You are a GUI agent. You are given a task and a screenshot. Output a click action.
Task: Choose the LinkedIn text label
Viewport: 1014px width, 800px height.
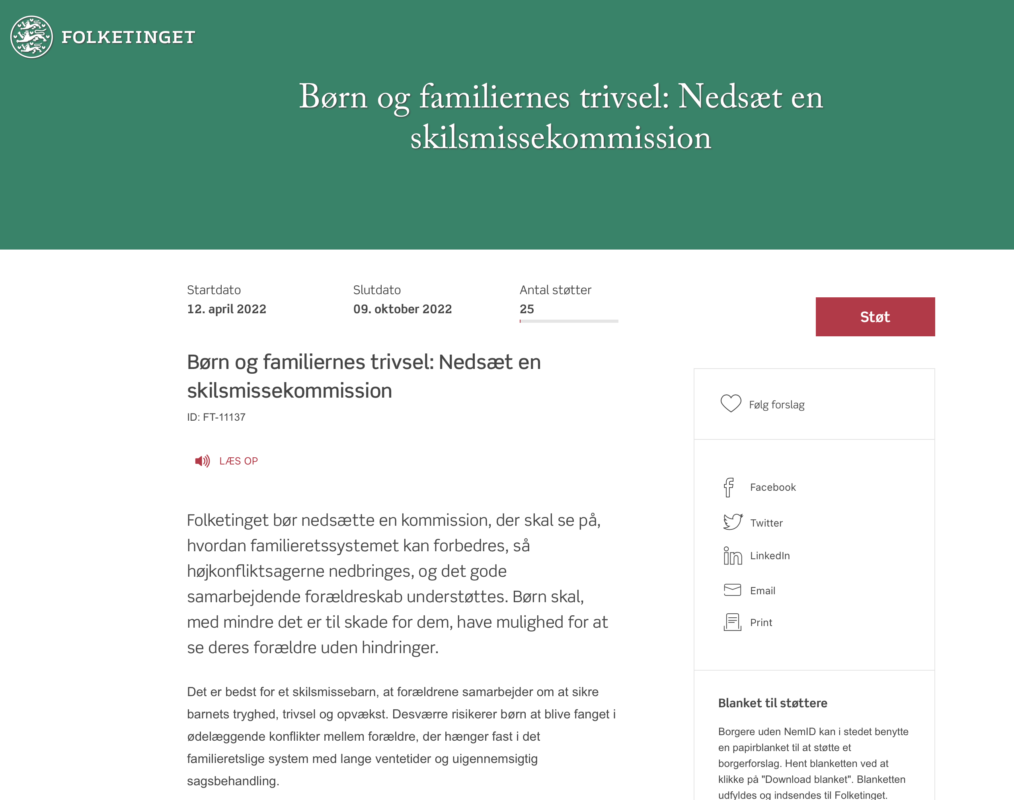tap(770, 556)
